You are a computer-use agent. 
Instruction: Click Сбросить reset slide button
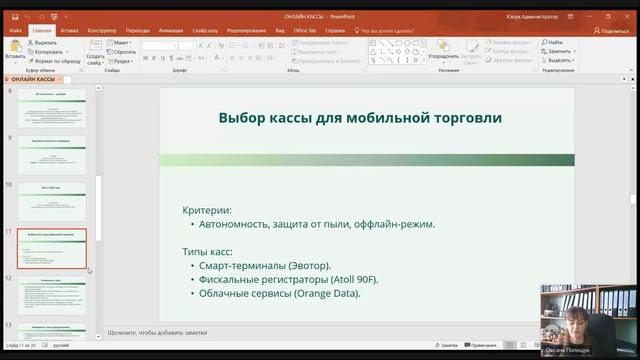tap(121, 52)
